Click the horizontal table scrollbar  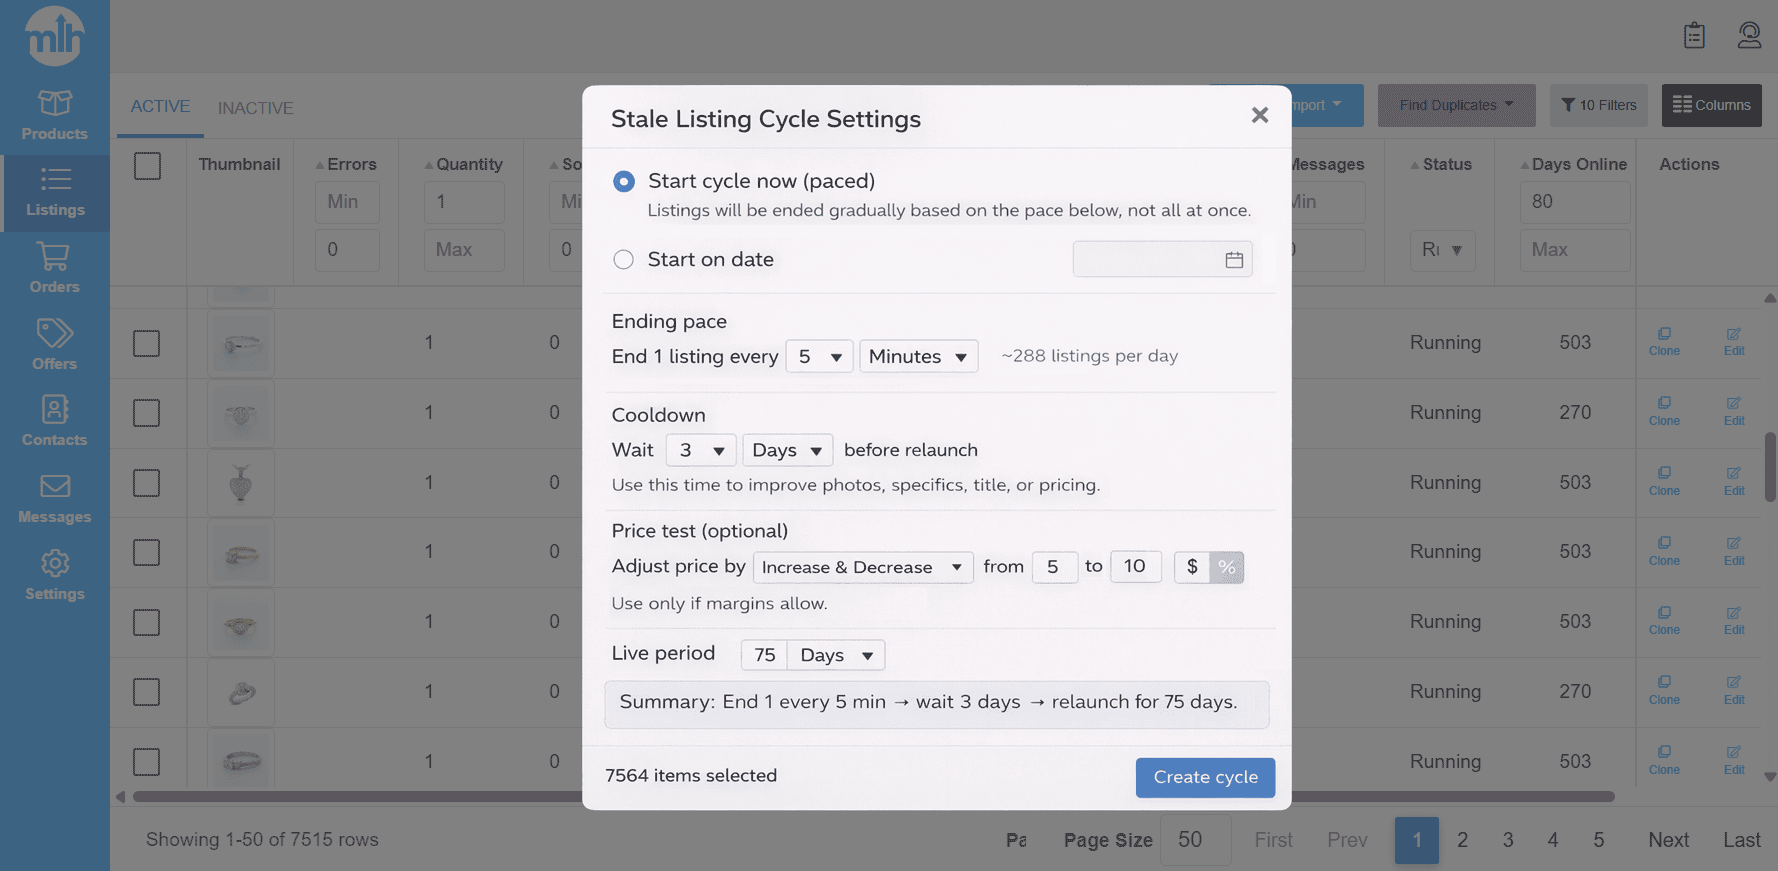click(874, 797)
